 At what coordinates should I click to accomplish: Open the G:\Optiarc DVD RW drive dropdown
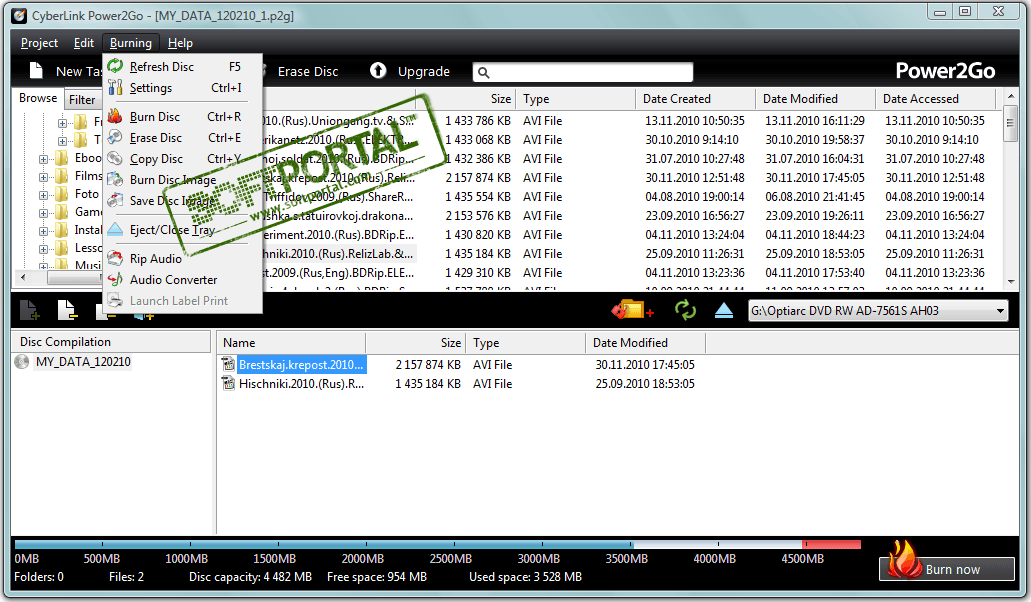point(878,311)
